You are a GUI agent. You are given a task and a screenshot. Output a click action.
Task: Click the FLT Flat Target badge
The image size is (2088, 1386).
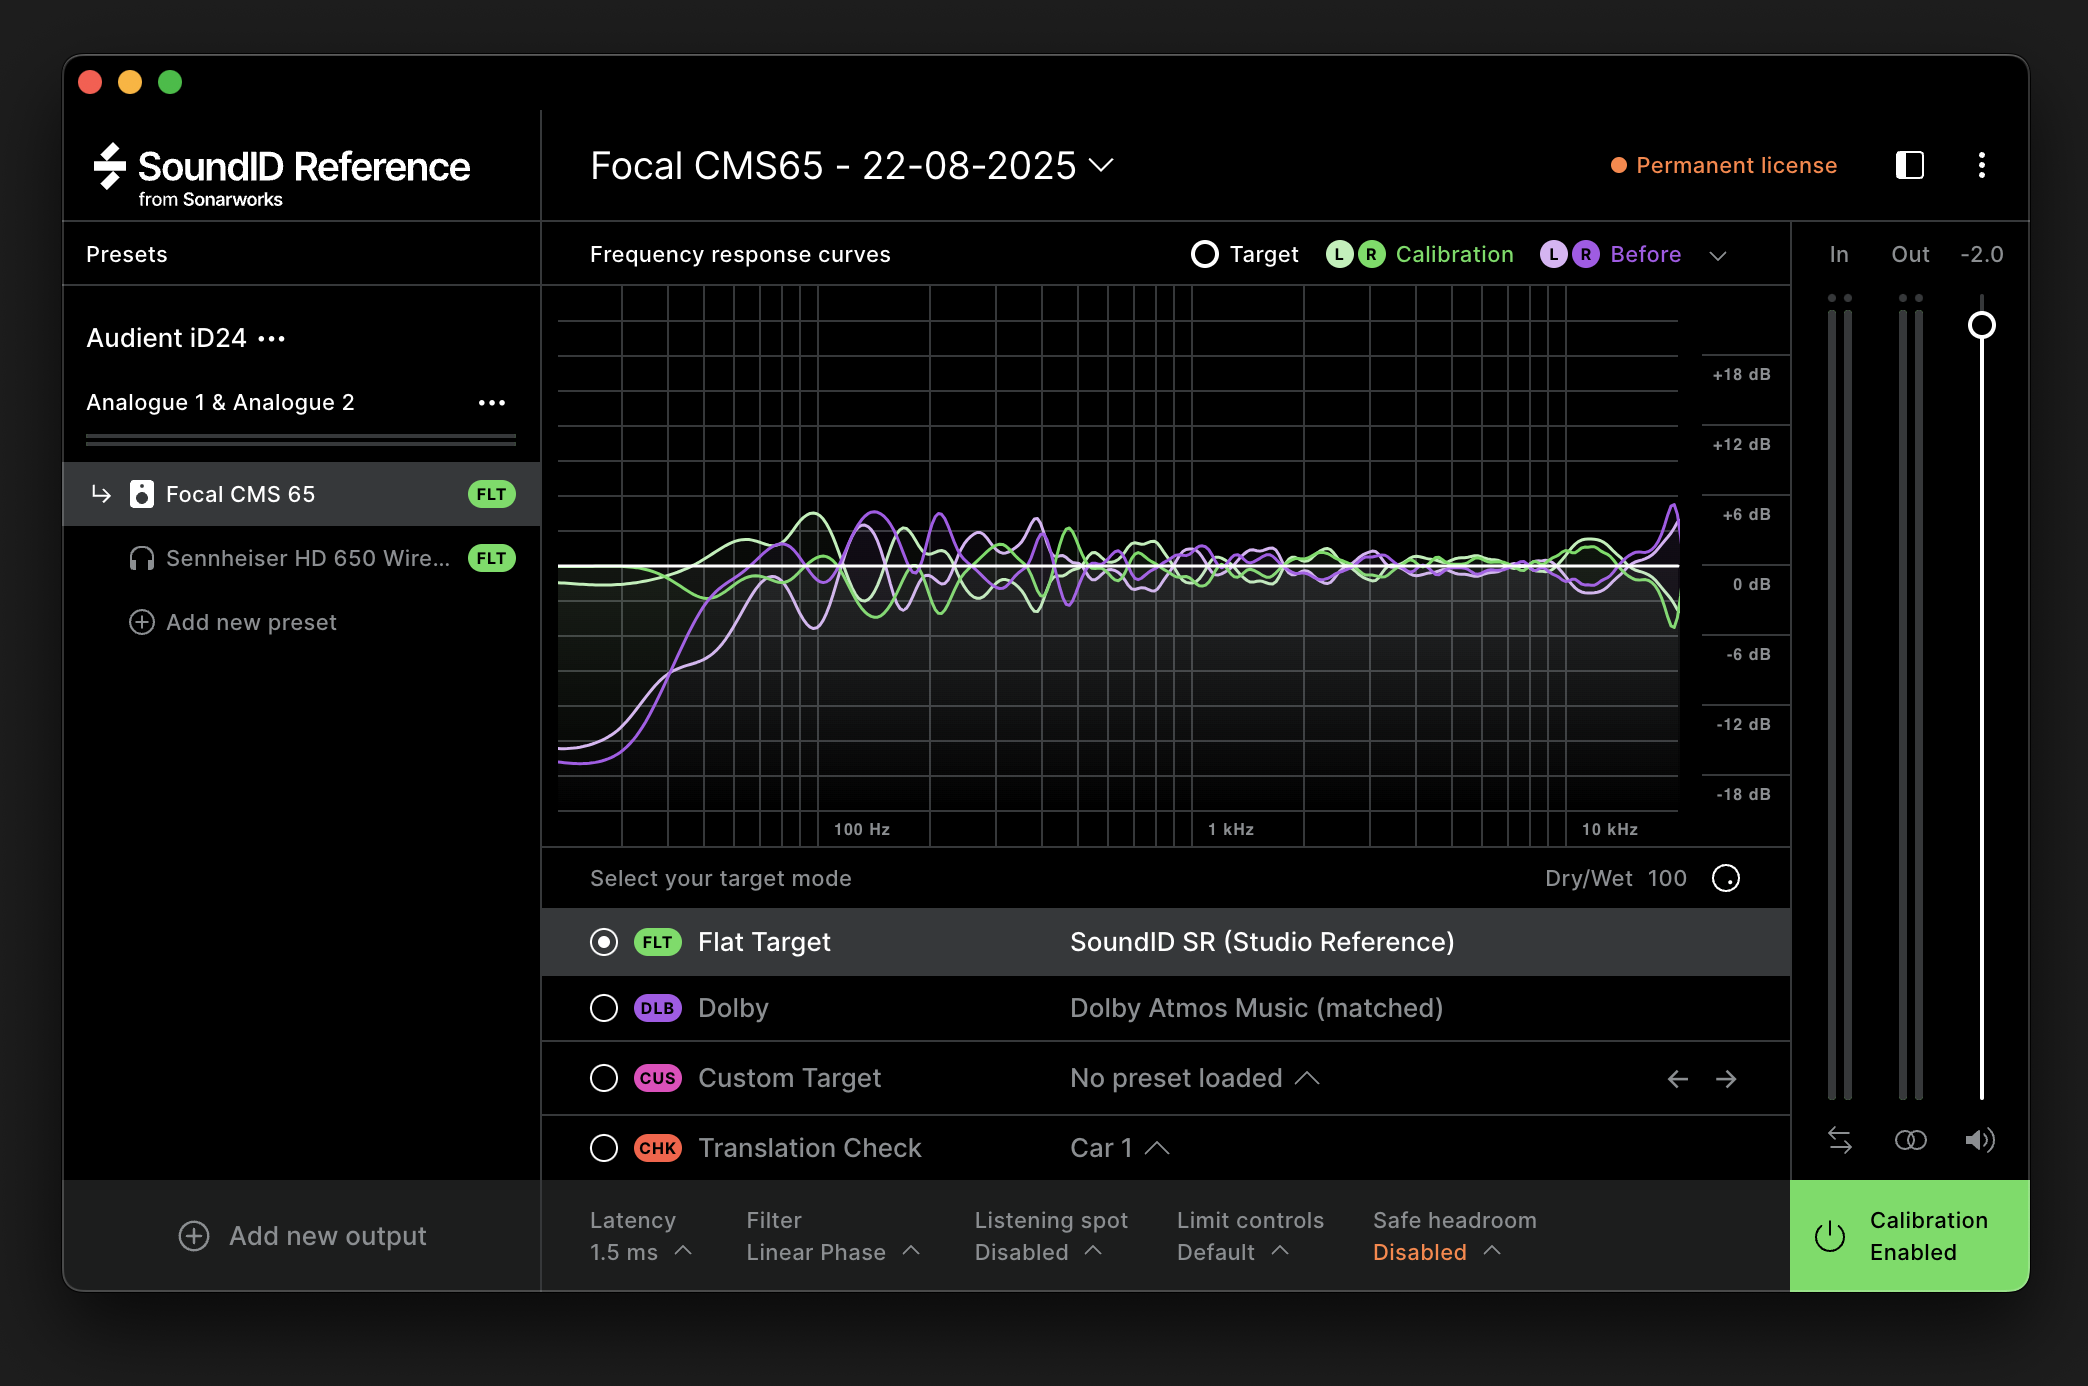[x=657, y=942]
